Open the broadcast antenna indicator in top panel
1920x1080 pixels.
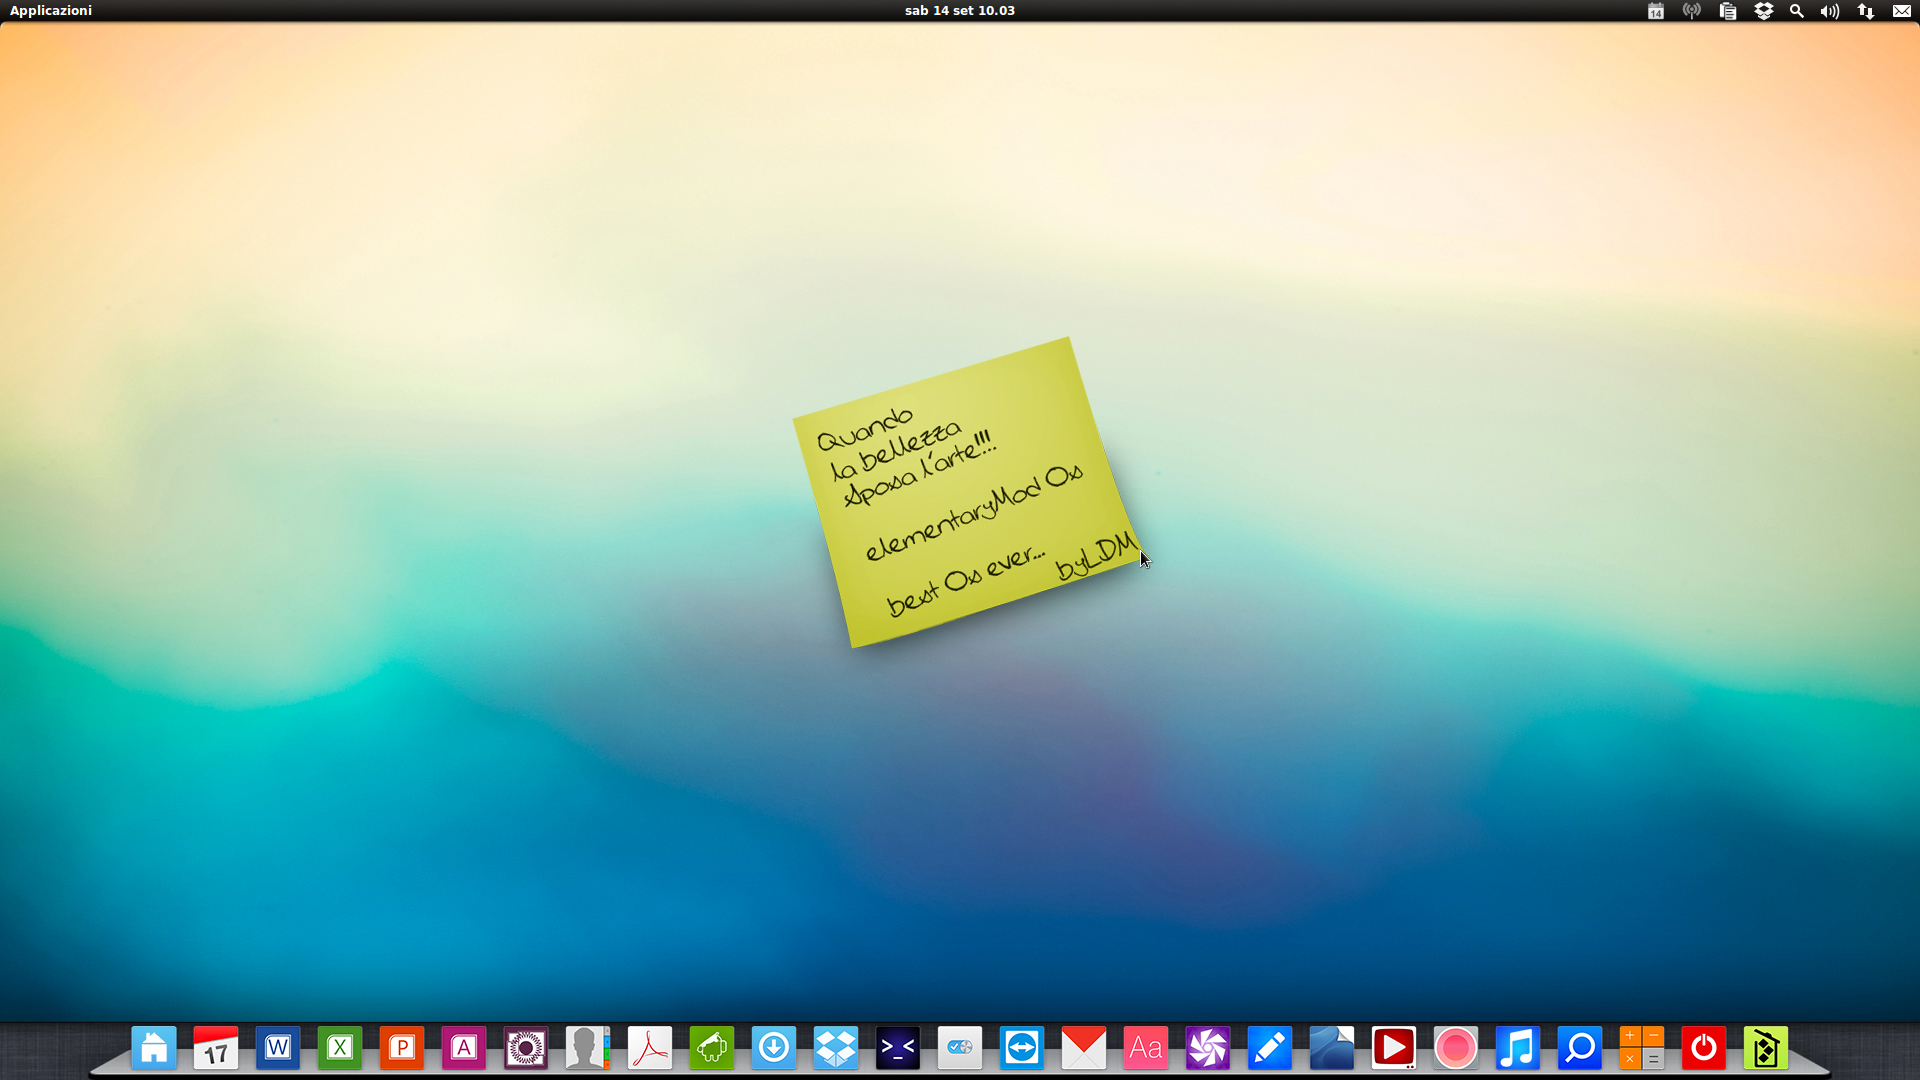(x=1692, y=11)
